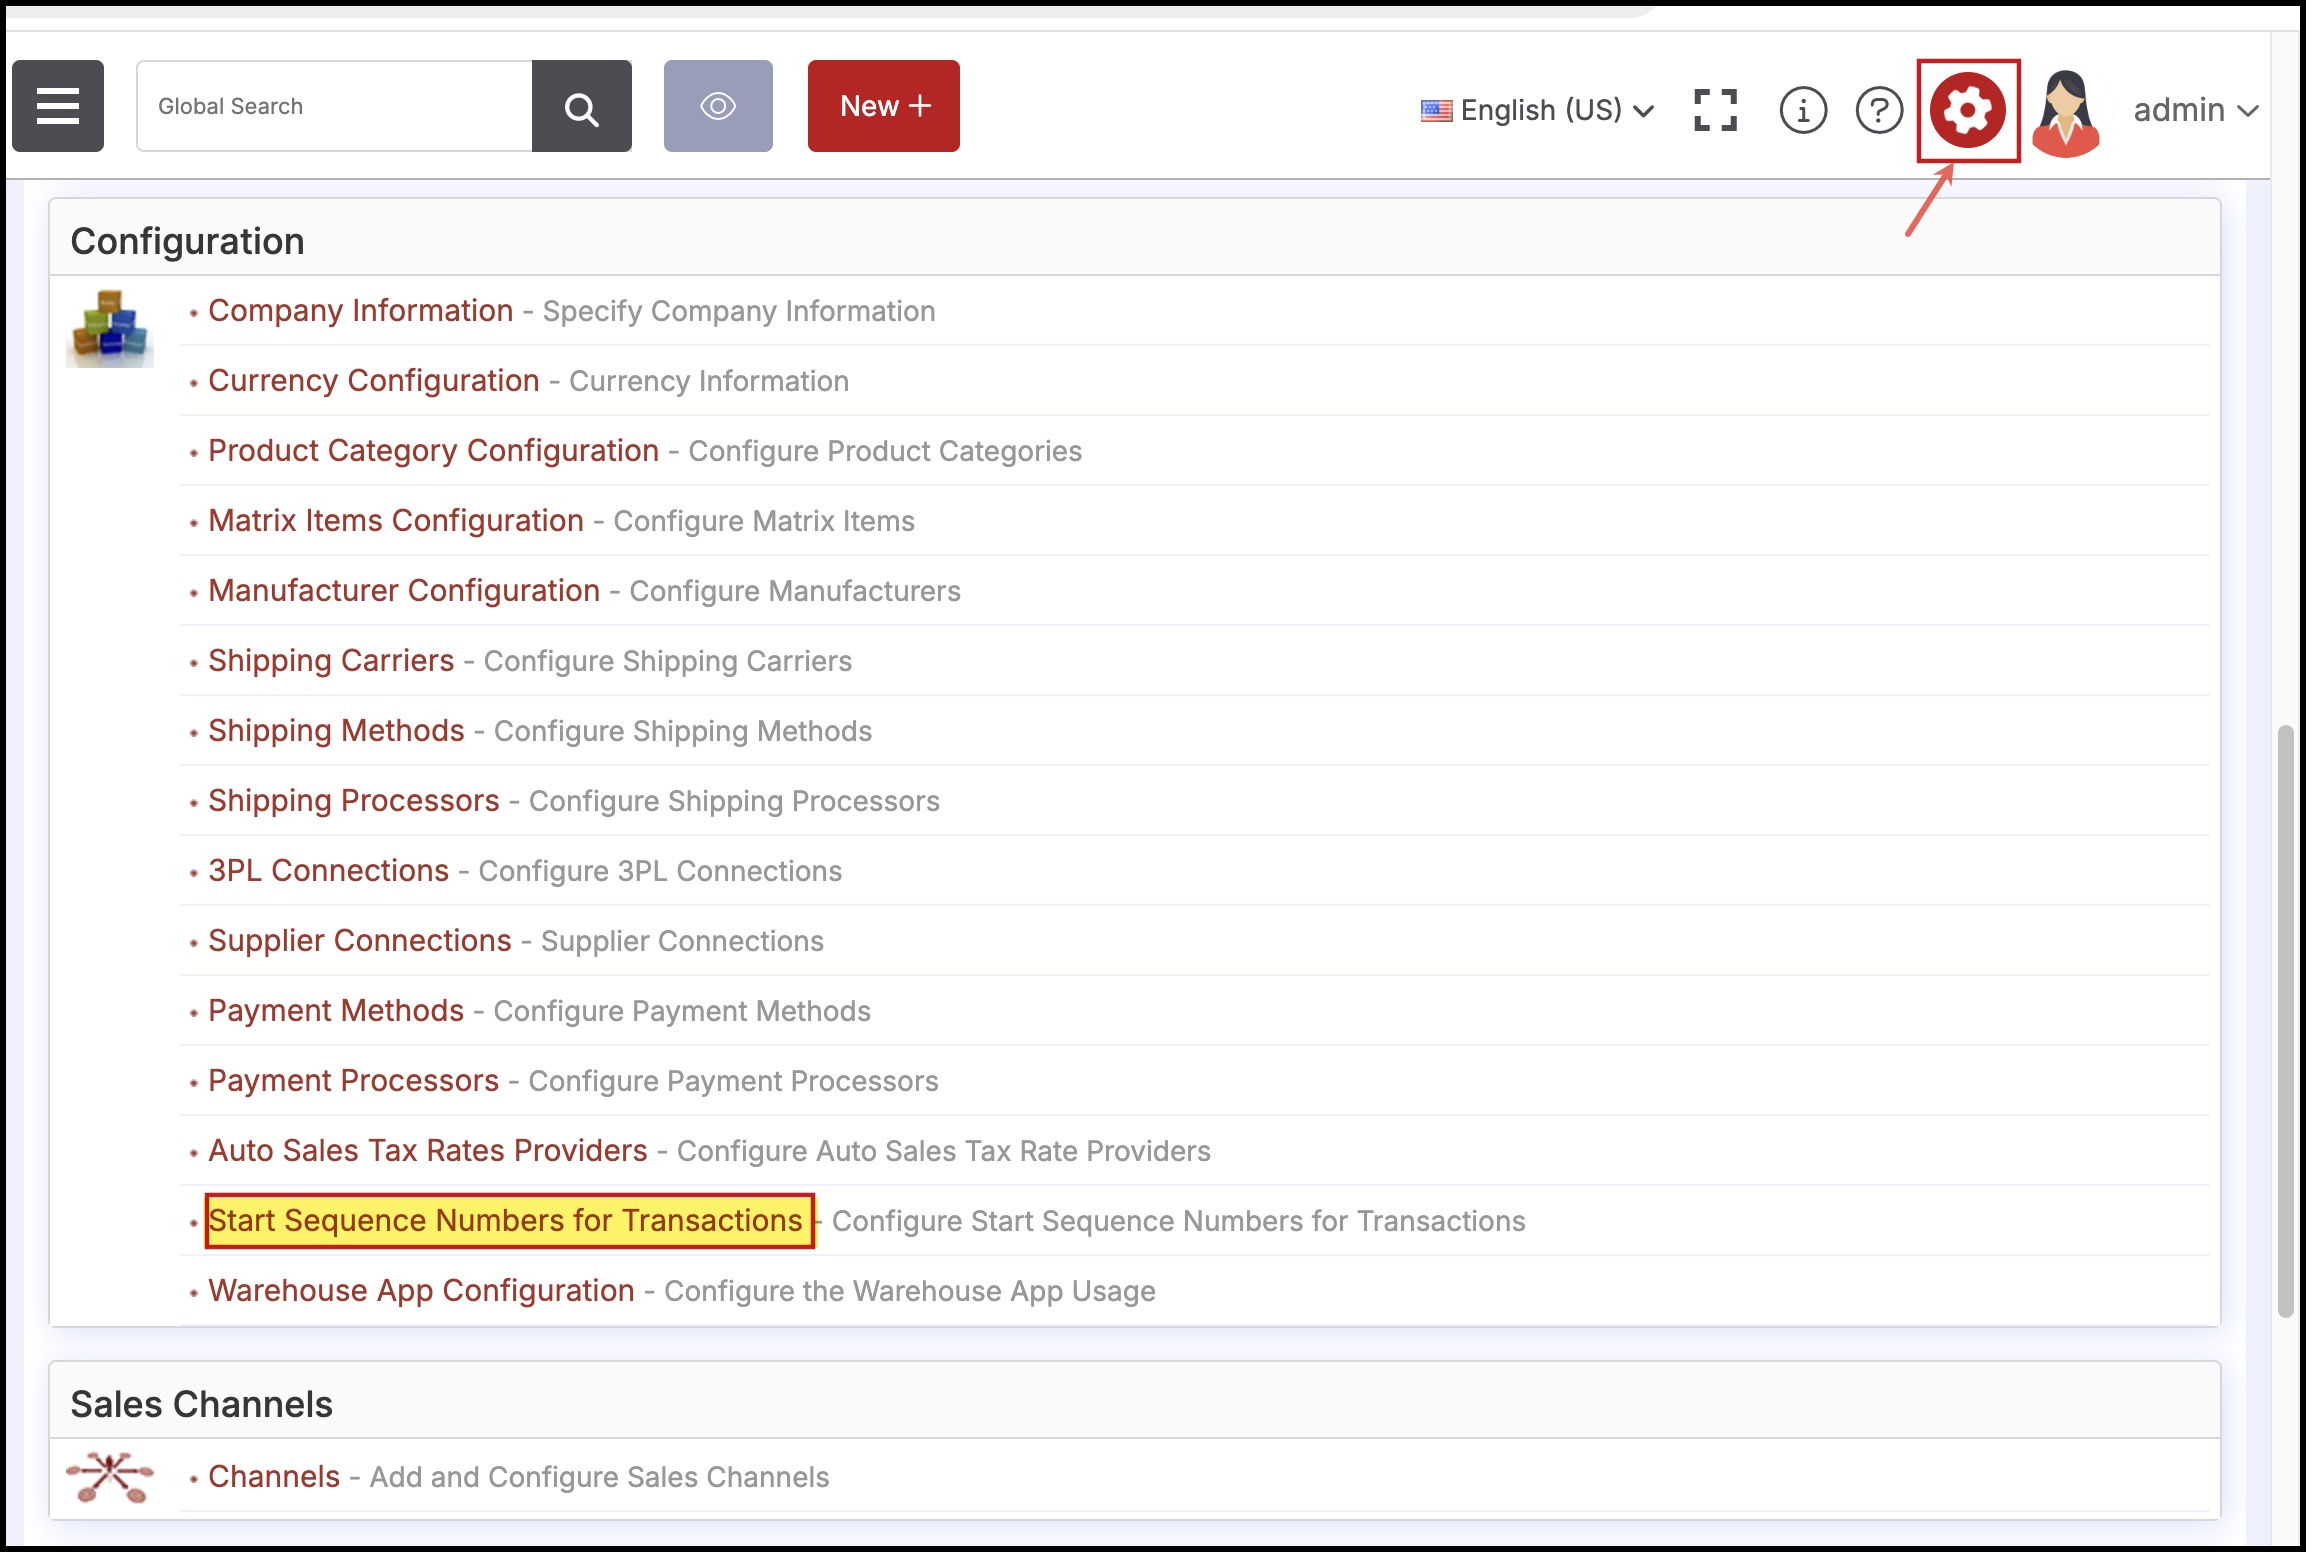Open the Shipping Carriers configuration
The width and height of the screenshot is (2306, 1552).
[x=331, y=660]
